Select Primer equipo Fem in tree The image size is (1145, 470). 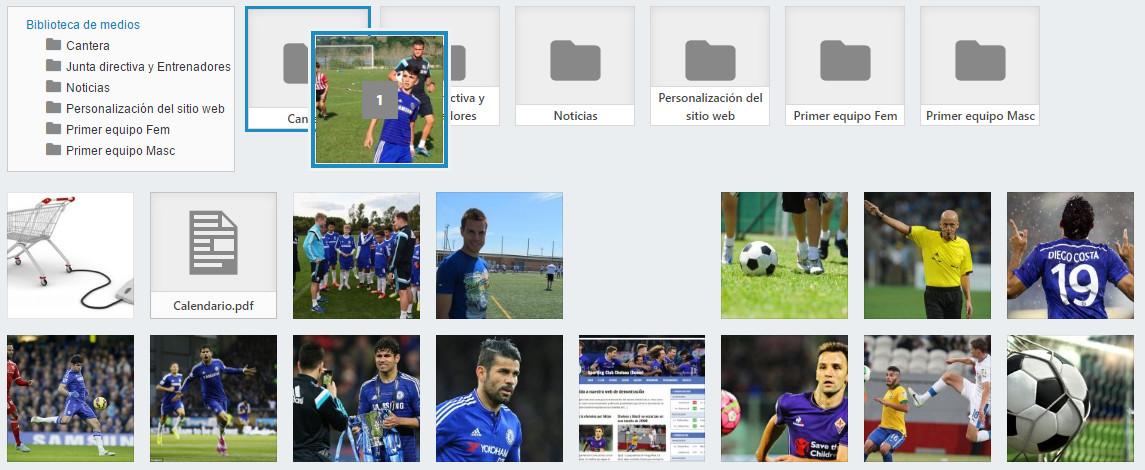pos(117,130)
